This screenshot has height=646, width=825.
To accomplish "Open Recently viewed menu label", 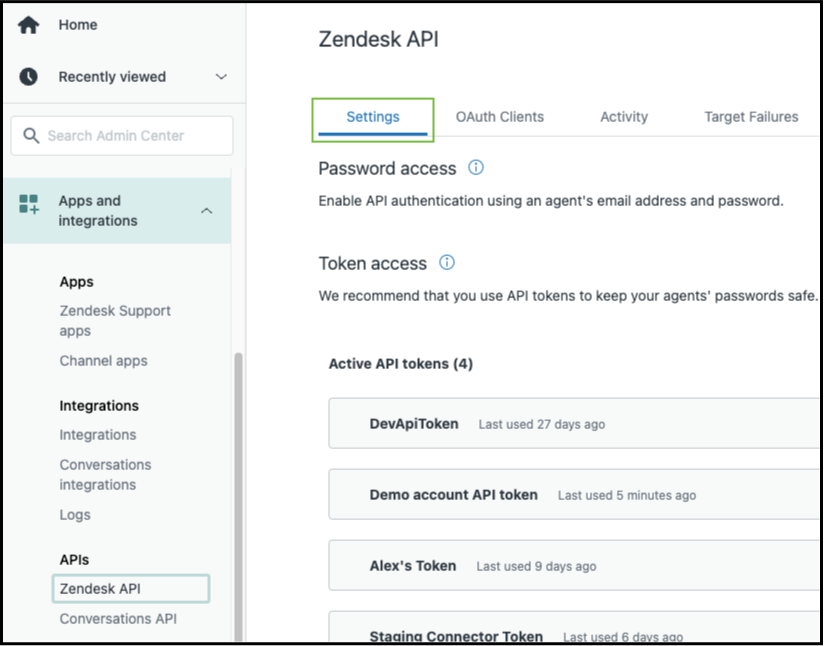I will 112,77.
